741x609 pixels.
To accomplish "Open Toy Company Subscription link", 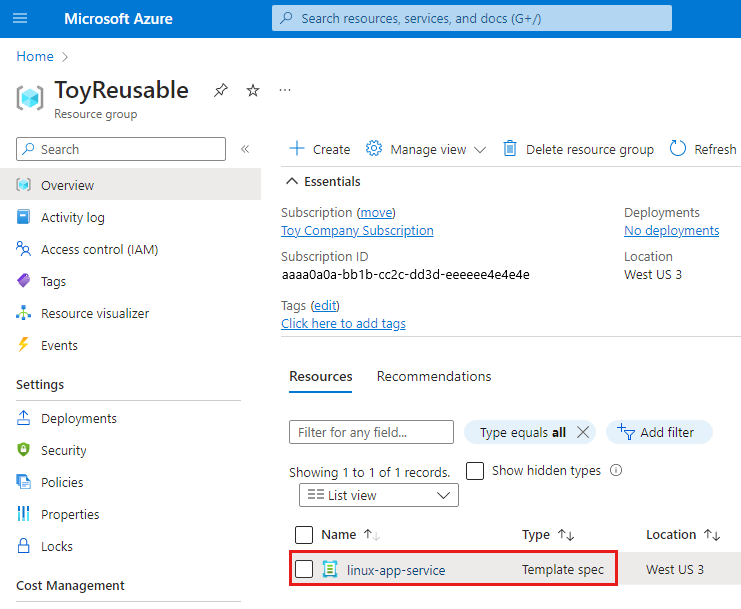I will 357,231.
